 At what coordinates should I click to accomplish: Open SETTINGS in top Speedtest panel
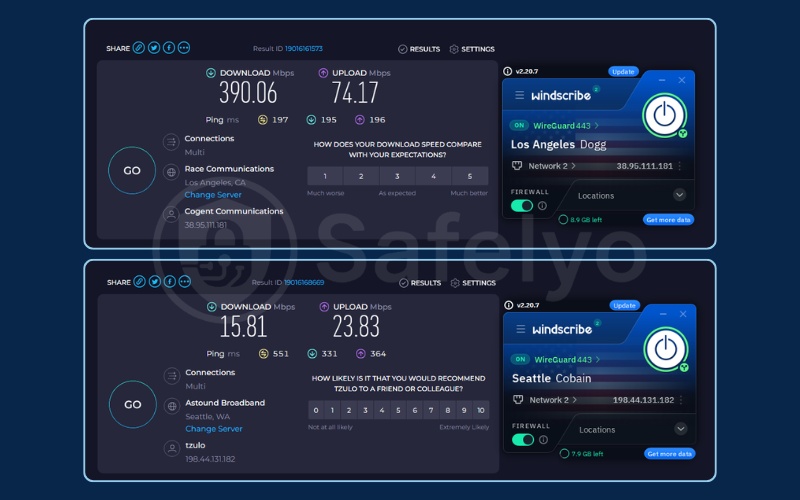tap(472, 49)
